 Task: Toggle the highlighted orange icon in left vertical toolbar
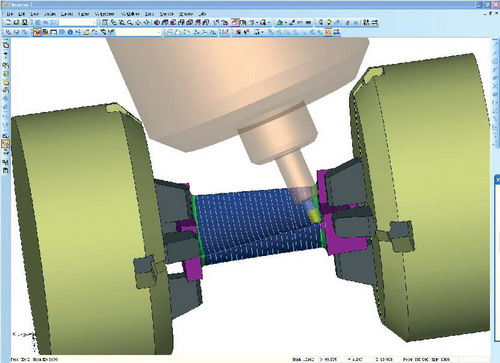click(6, 143)
